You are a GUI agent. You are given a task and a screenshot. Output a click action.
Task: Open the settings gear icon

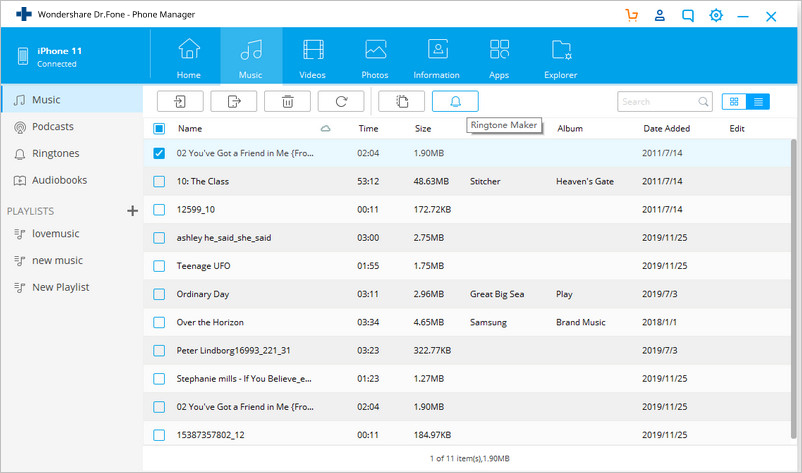tap(716, 15)
